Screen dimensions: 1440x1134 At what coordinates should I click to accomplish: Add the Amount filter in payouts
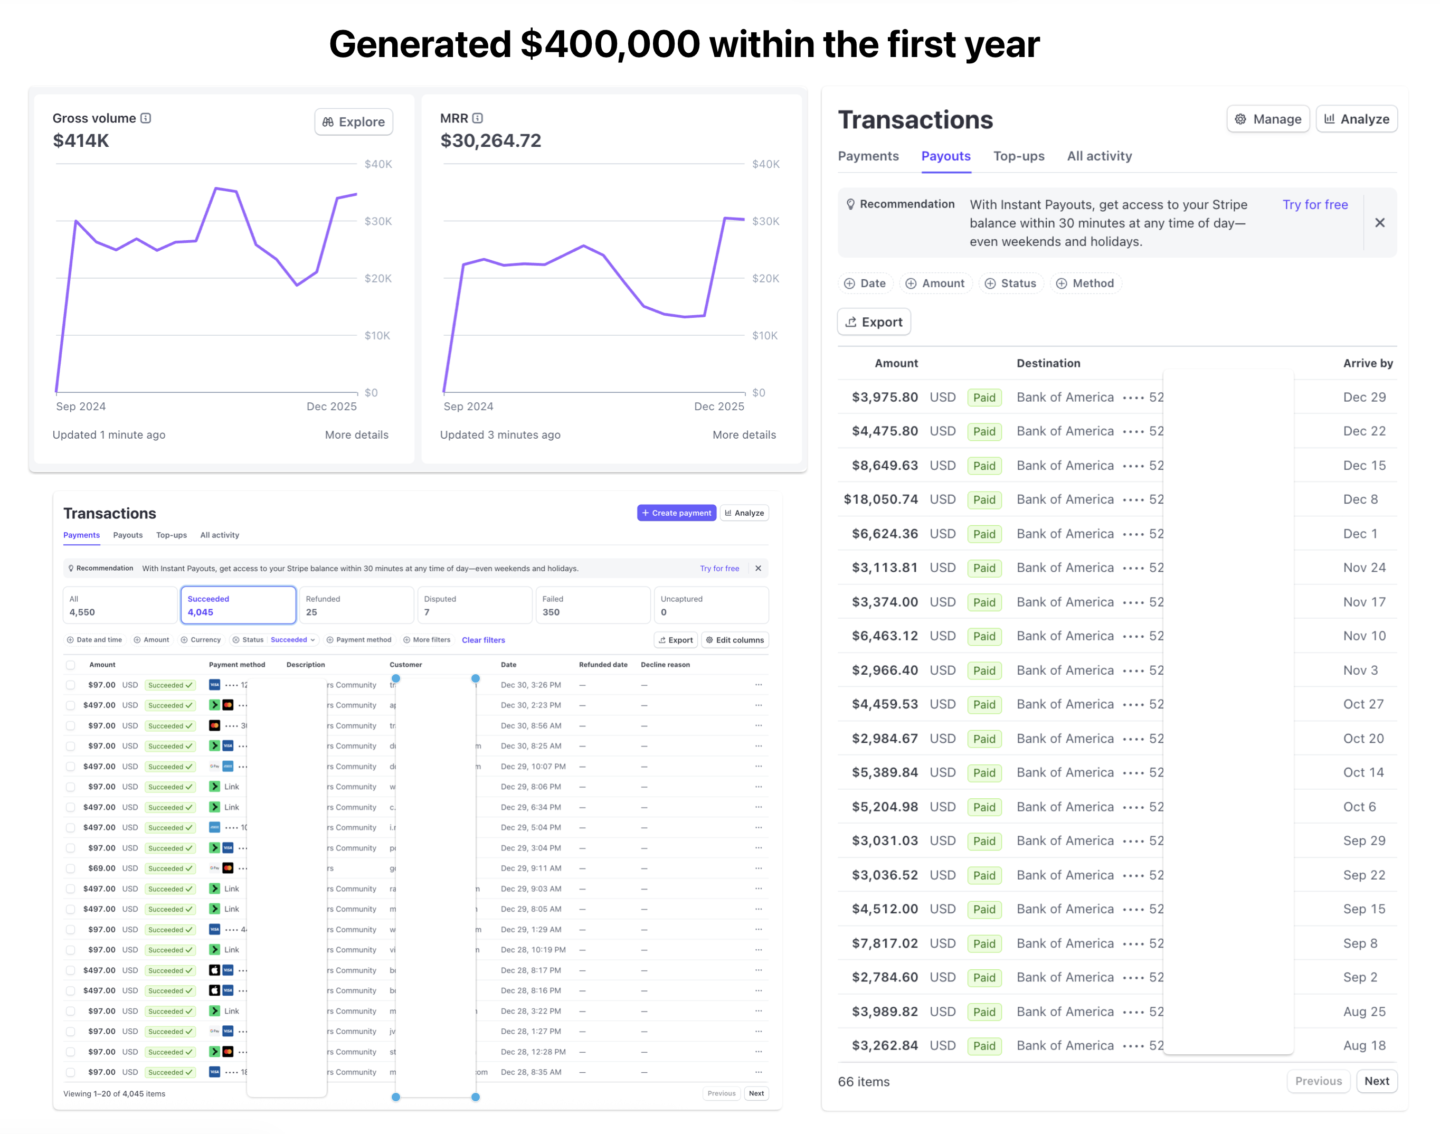[x=935, y=283]
